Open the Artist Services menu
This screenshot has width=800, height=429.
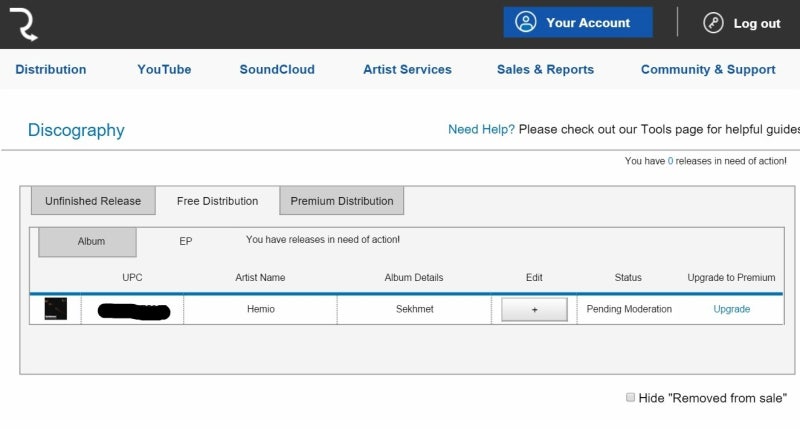point(407,69)
